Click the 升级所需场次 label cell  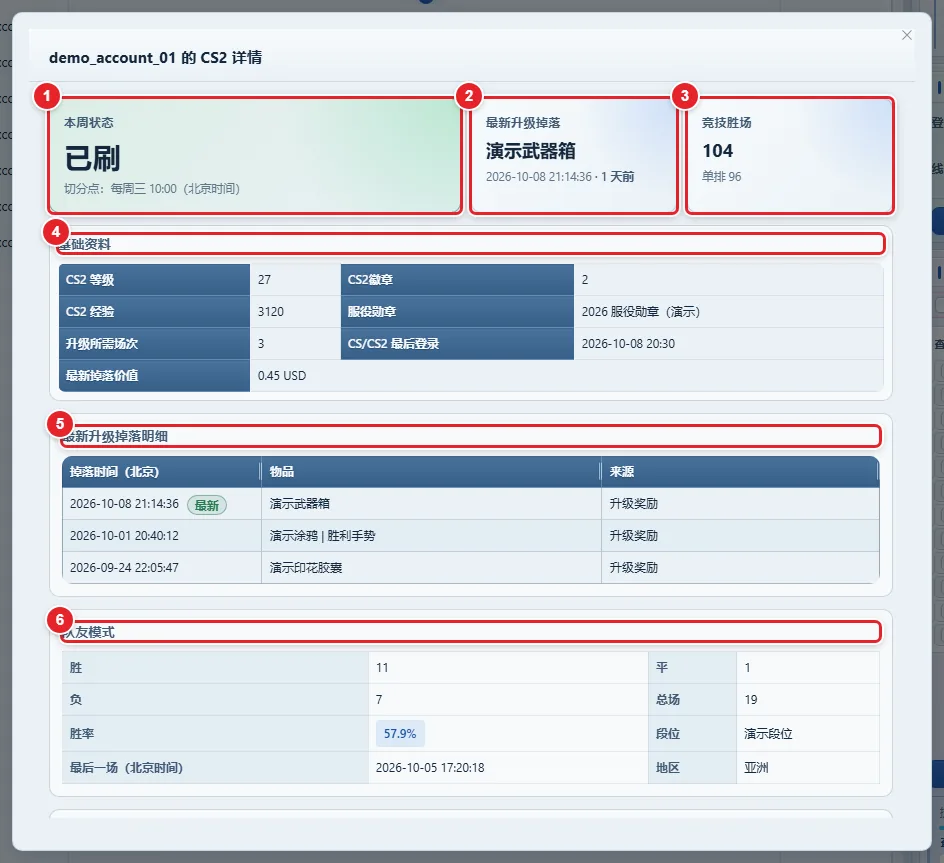(x=154, y=344)
